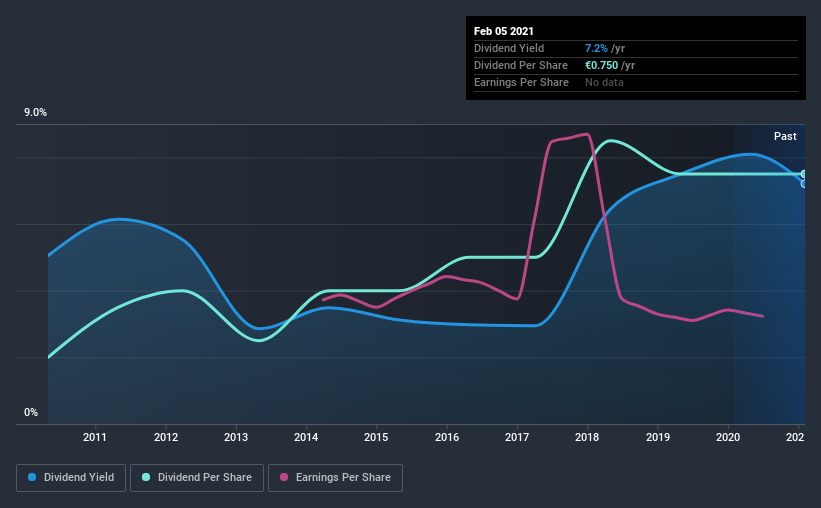Screen dimensions: 821x508
Task: Click the 0% y-axis label
Action: (31, 413)
